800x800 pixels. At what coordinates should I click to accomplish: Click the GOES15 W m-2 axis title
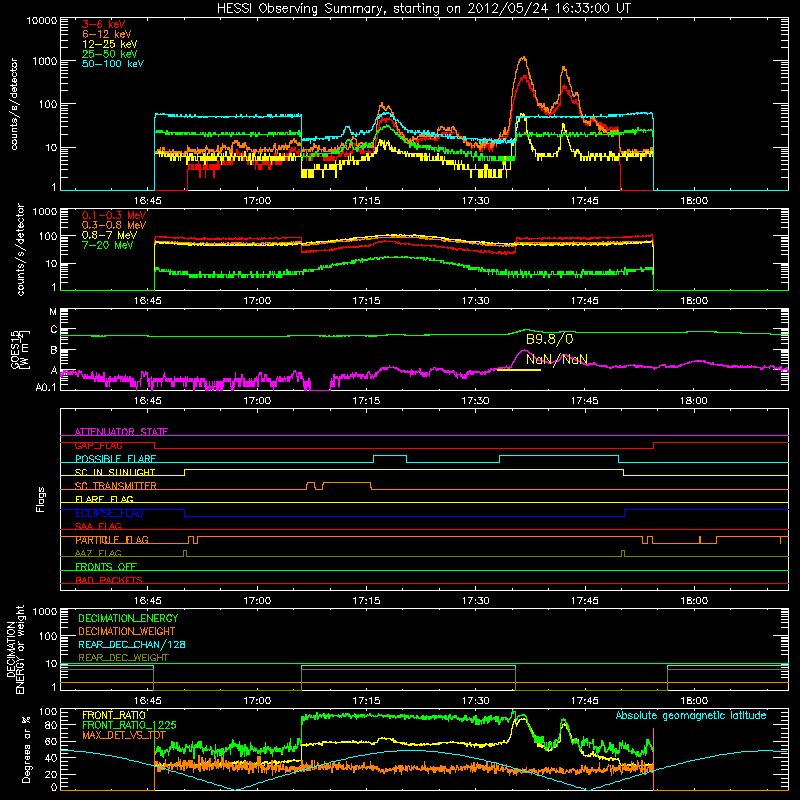[20, 349]
